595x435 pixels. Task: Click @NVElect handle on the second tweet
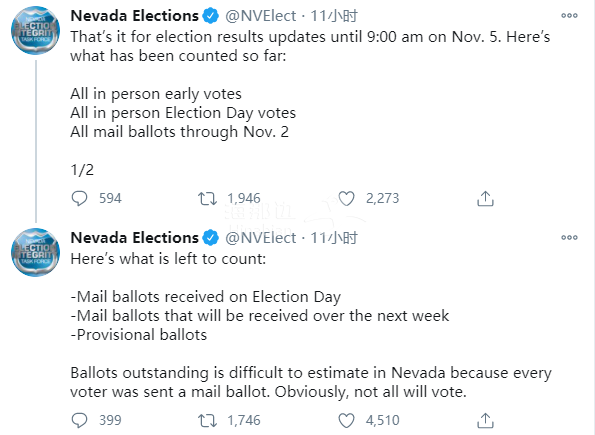[260, 238]
